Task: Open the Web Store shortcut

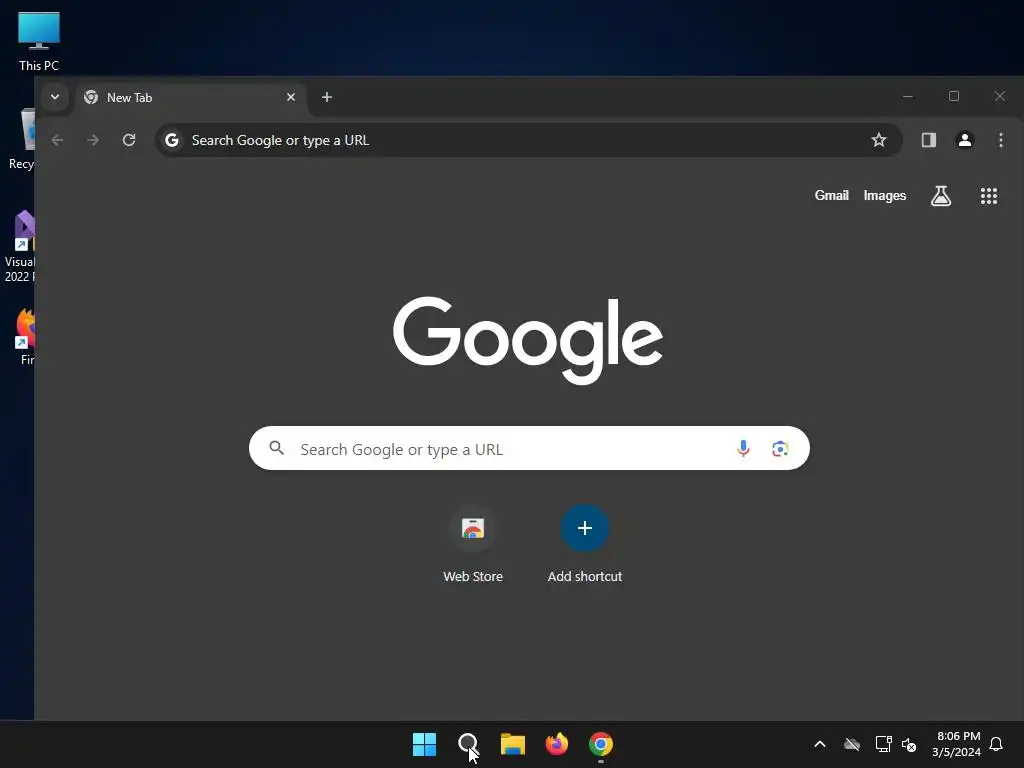Action: (473, 543)
